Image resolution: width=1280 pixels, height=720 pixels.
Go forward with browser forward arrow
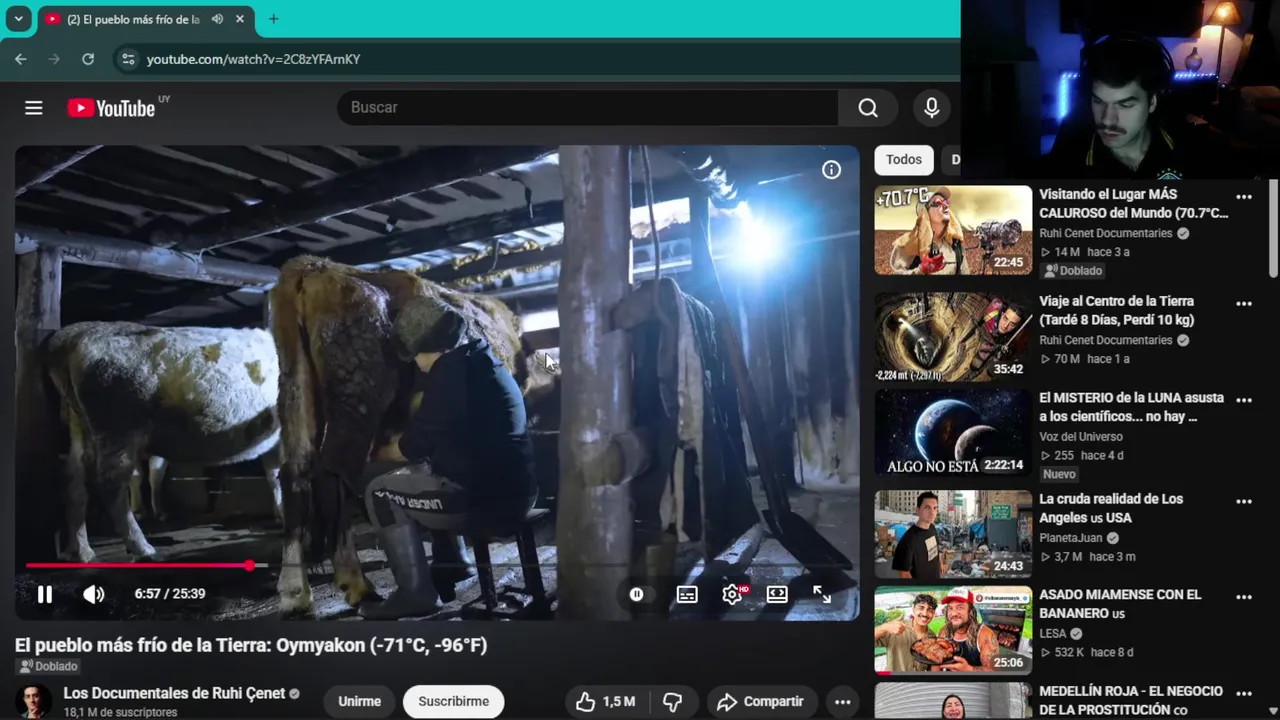54,60
